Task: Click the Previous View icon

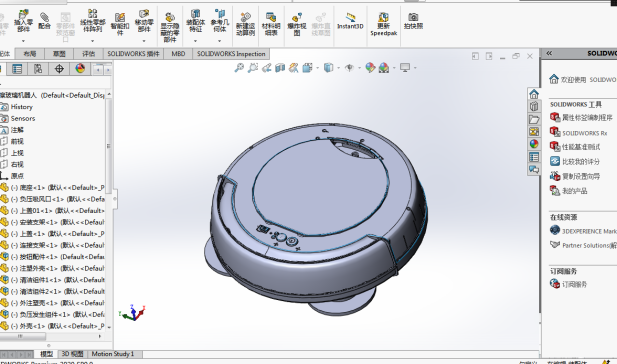Action: [x=266, y=68]
